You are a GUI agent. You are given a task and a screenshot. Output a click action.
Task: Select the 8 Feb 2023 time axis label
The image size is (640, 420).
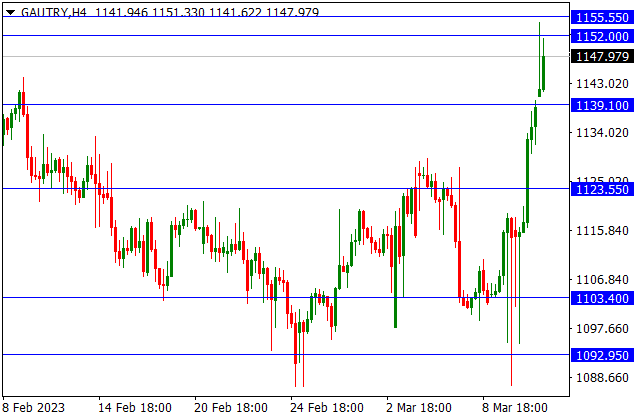tap(33, 407)
